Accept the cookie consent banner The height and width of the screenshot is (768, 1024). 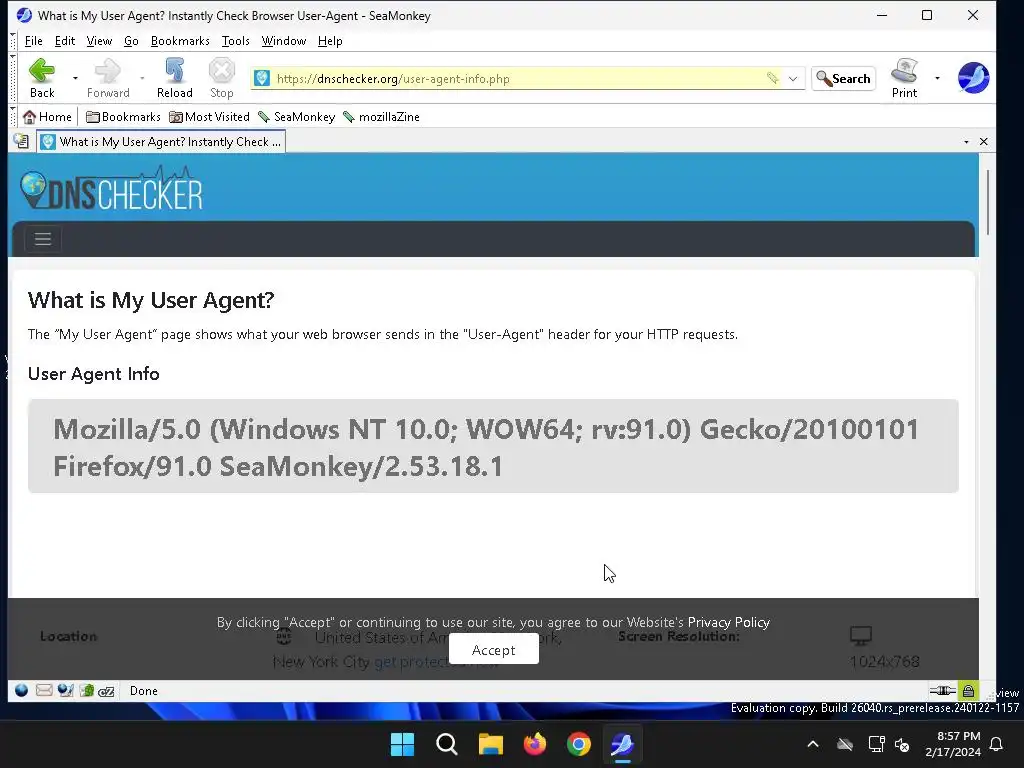494,650
